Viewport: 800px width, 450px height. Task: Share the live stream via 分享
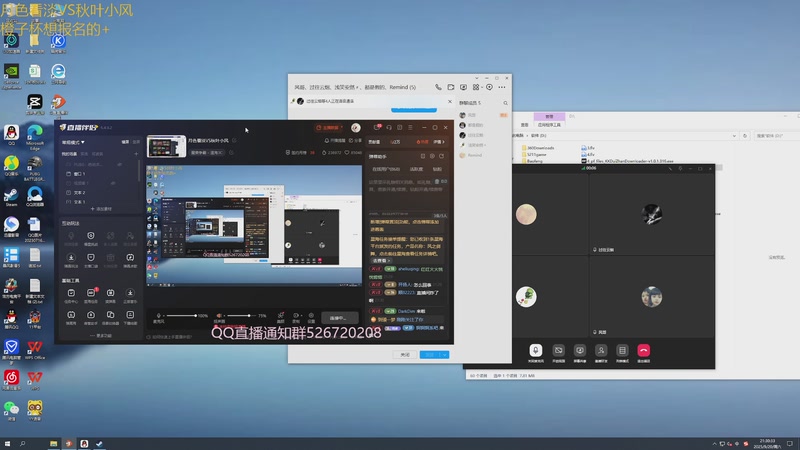(357, 140)
